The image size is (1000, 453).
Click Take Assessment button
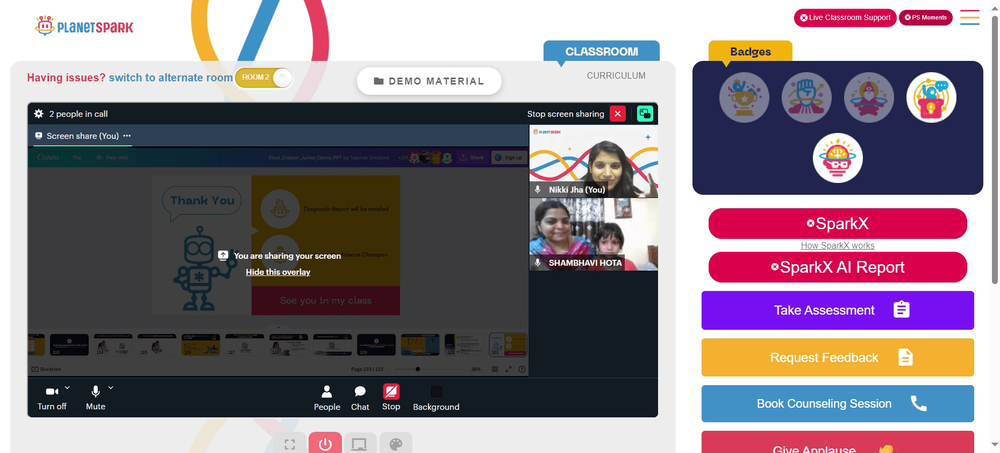point(837,310)
